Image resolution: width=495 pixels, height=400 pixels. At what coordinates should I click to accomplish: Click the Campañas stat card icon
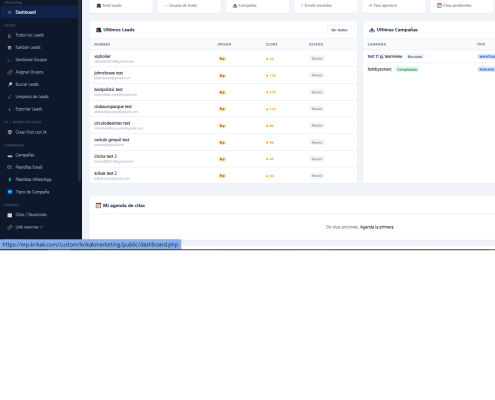[235, 6]
